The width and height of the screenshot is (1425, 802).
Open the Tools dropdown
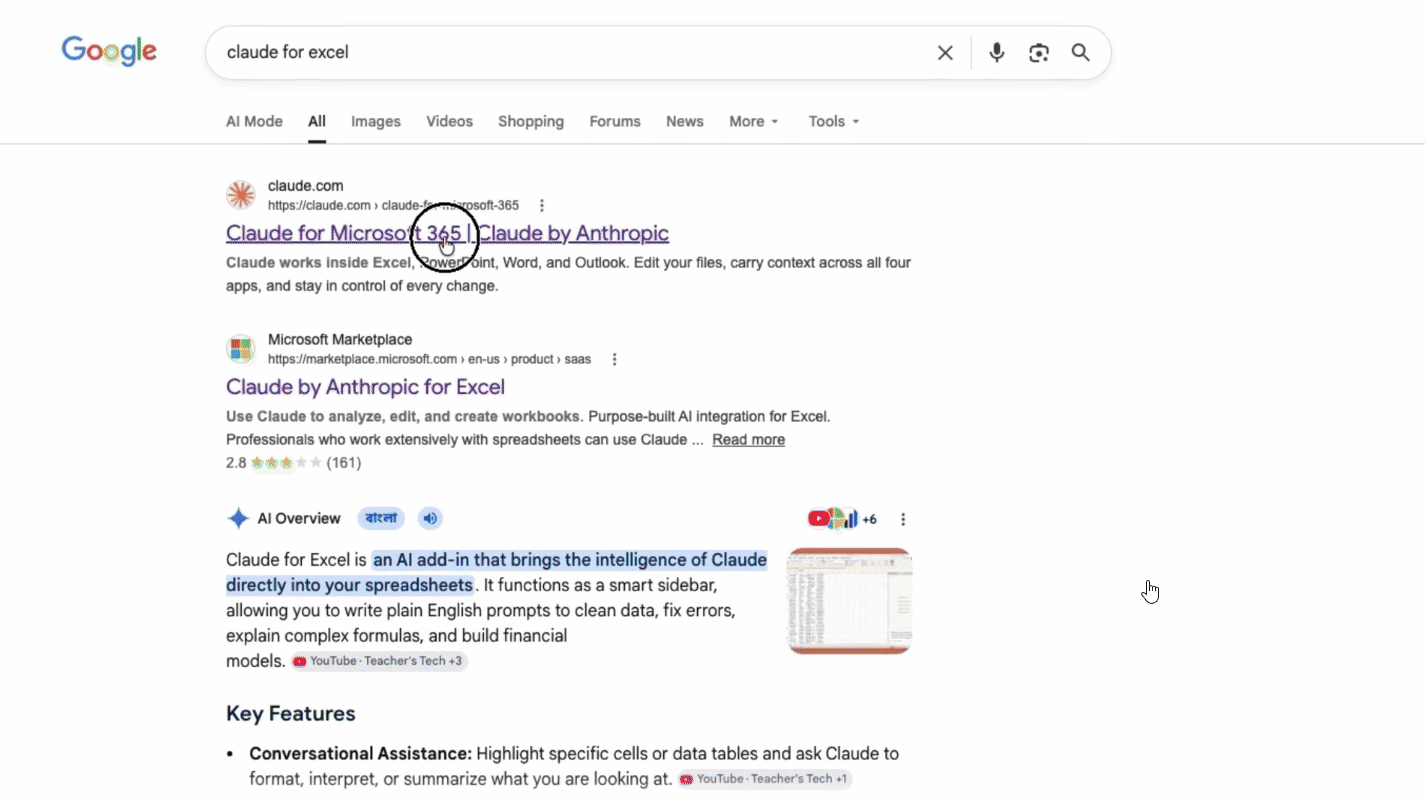834,121
